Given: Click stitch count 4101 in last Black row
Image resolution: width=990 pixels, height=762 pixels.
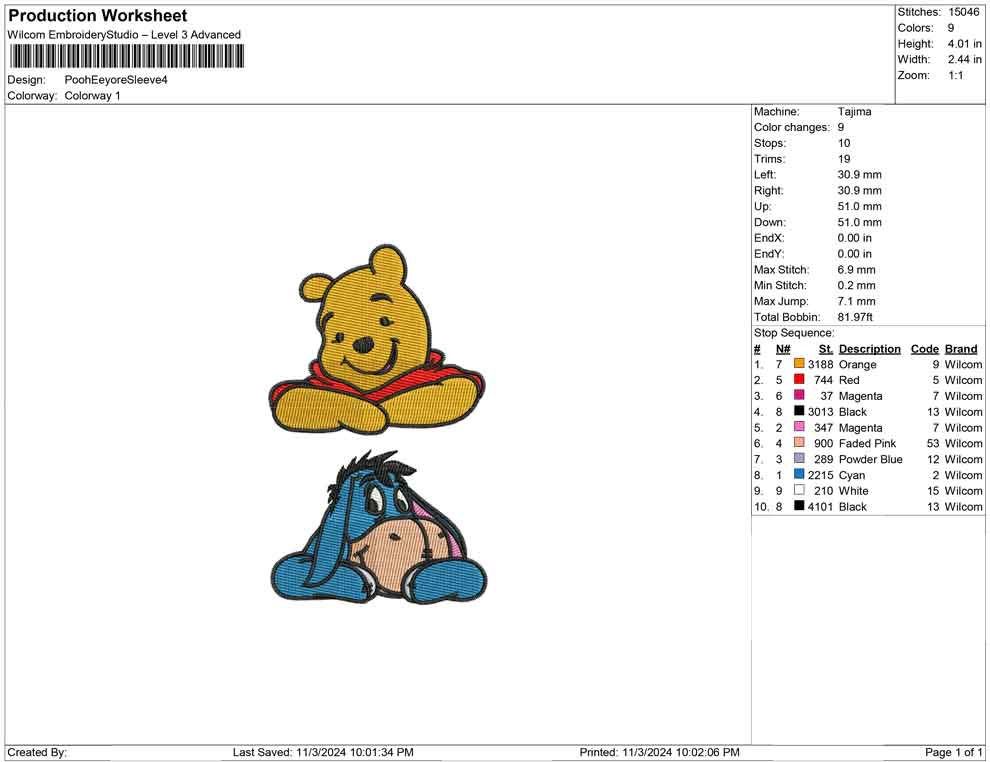Looking at the screenshot, I should (820, 506).
